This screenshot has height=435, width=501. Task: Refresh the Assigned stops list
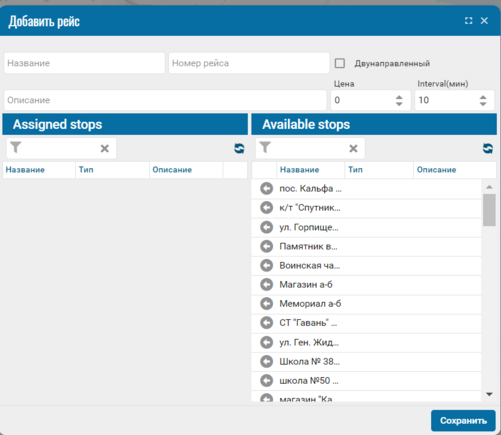coord(239,148)
